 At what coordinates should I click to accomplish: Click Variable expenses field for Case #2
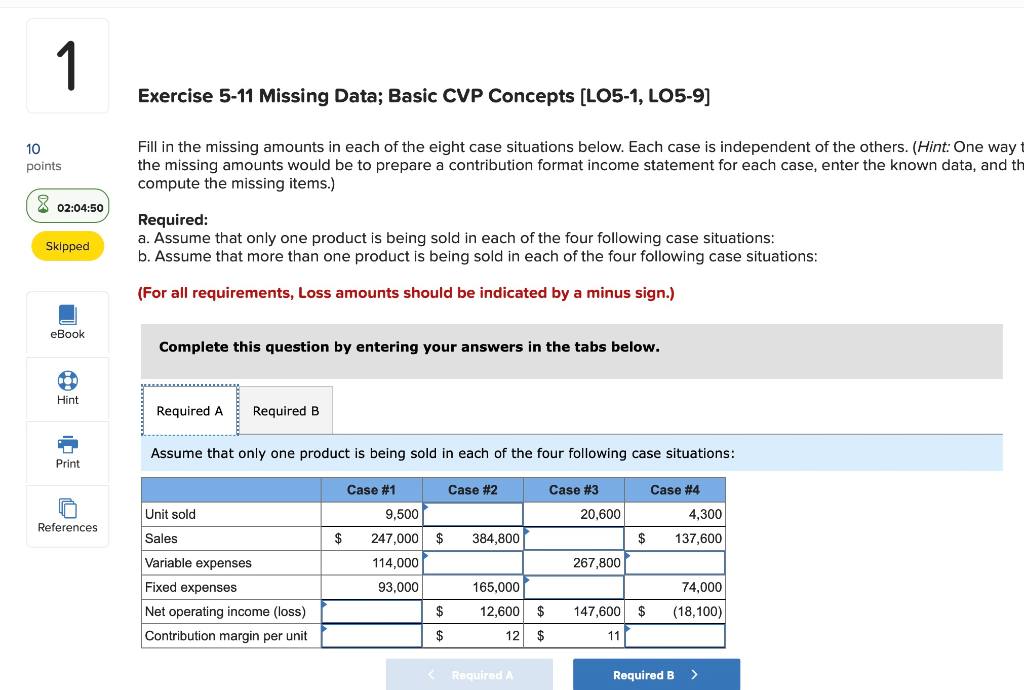click(x=472, y=562)
